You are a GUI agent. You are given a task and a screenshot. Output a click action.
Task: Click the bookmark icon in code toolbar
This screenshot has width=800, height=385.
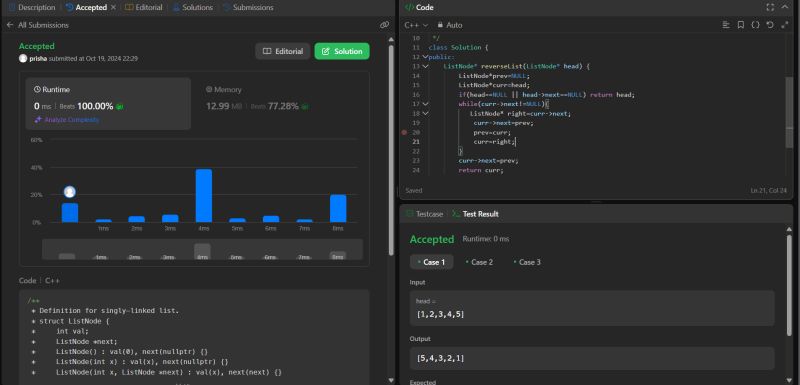pos(740,24)
